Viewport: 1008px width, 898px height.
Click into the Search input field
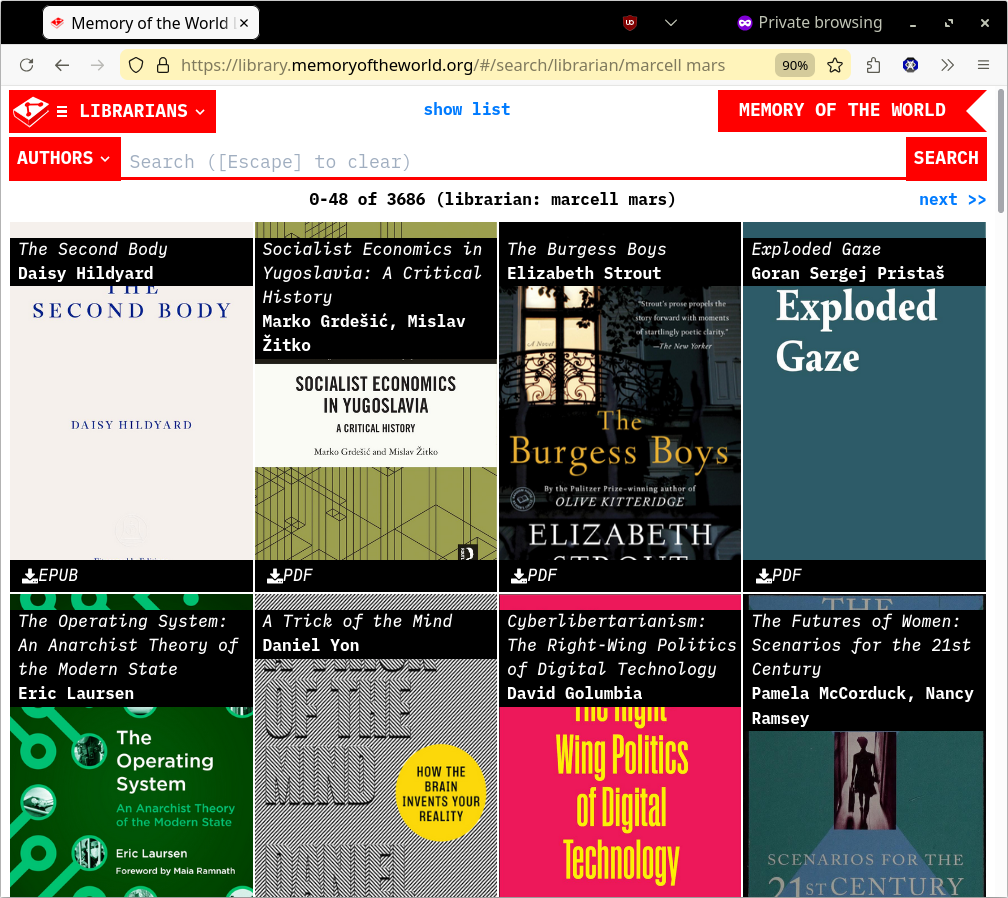click(x=512, y=161)
